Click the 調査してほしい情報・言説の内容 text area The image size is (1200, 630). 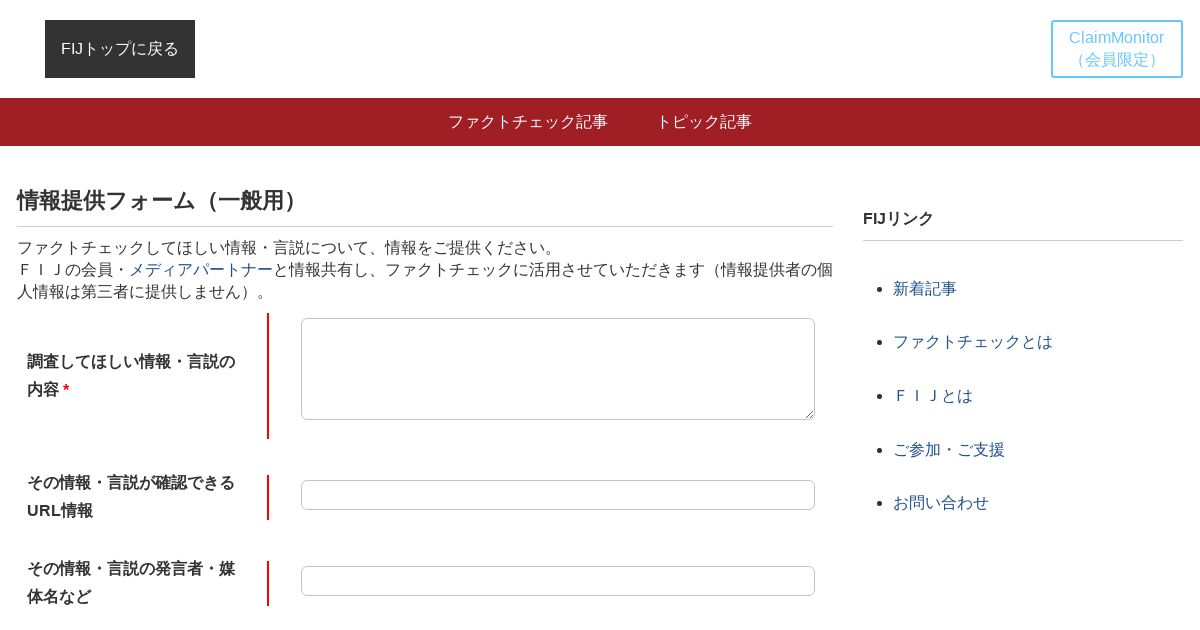(x=557, y=369)
